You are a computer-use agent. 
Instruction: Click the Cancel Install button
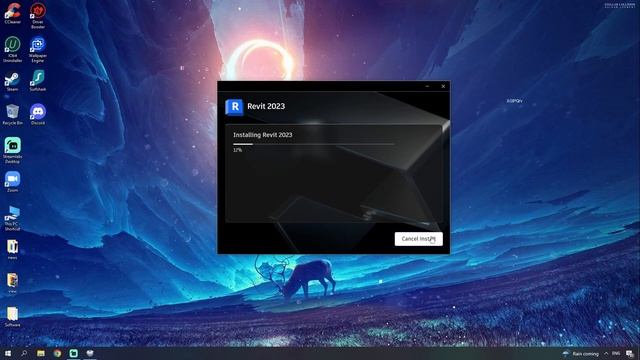pos(418,239)
